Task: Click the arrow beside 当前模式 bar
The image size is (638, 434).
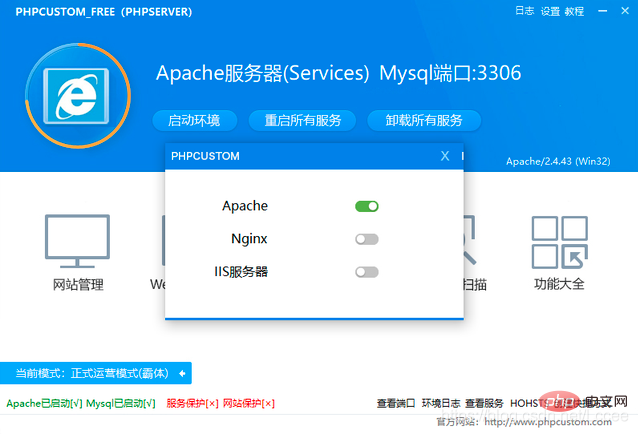Action: [x=182, y=373]
